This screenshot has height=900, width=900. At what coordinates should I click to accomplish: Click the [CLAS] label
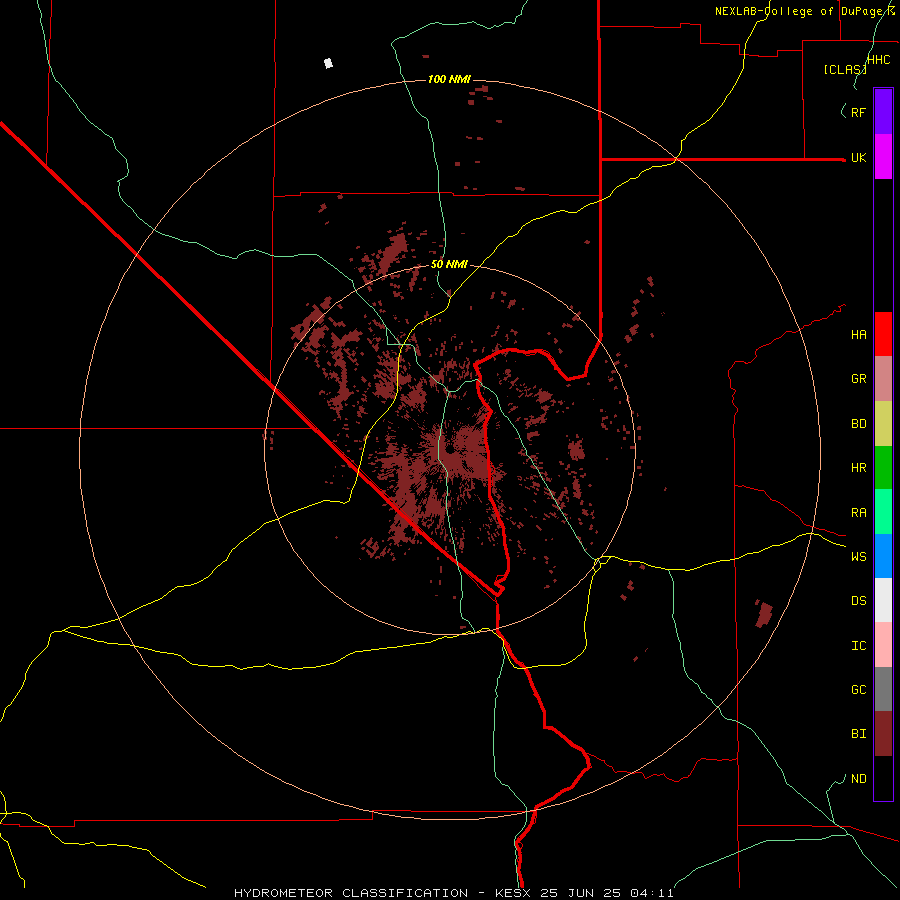click(845, 70)
